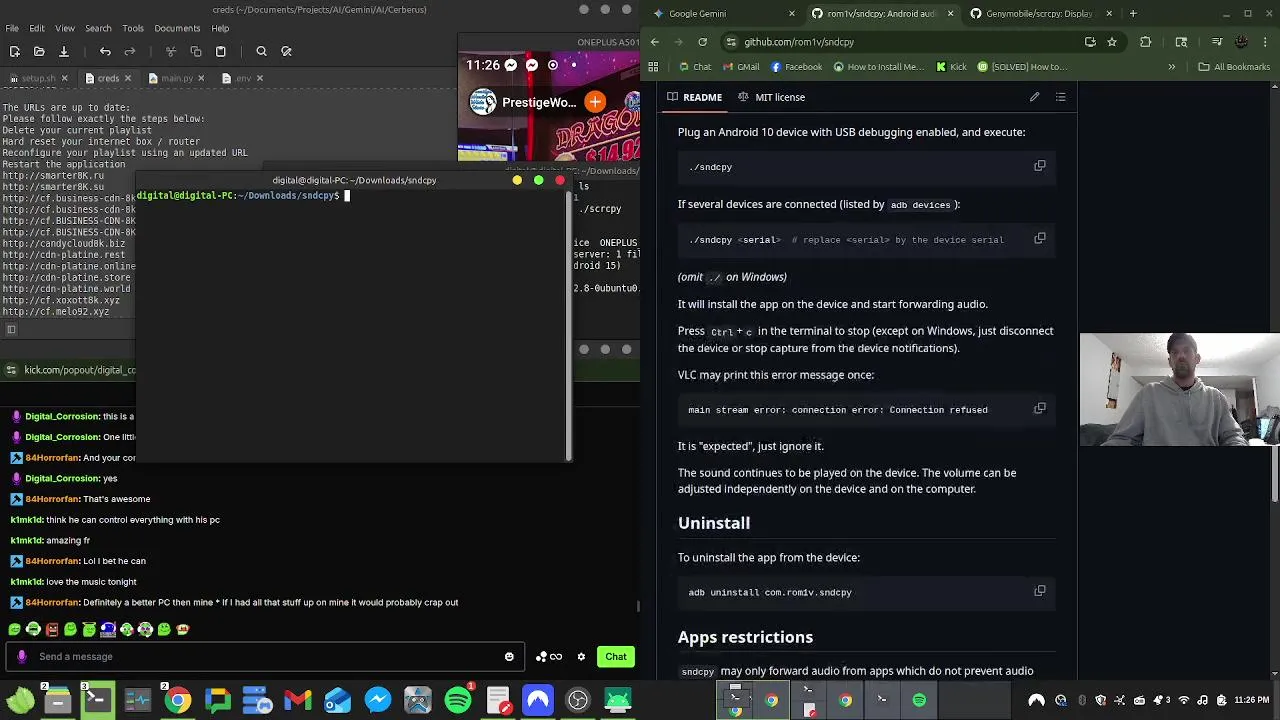The width and height of the screenshot is (1280, 720).
Task: Click the terminal prompt in sndcpy window
Action: [240, 195]
